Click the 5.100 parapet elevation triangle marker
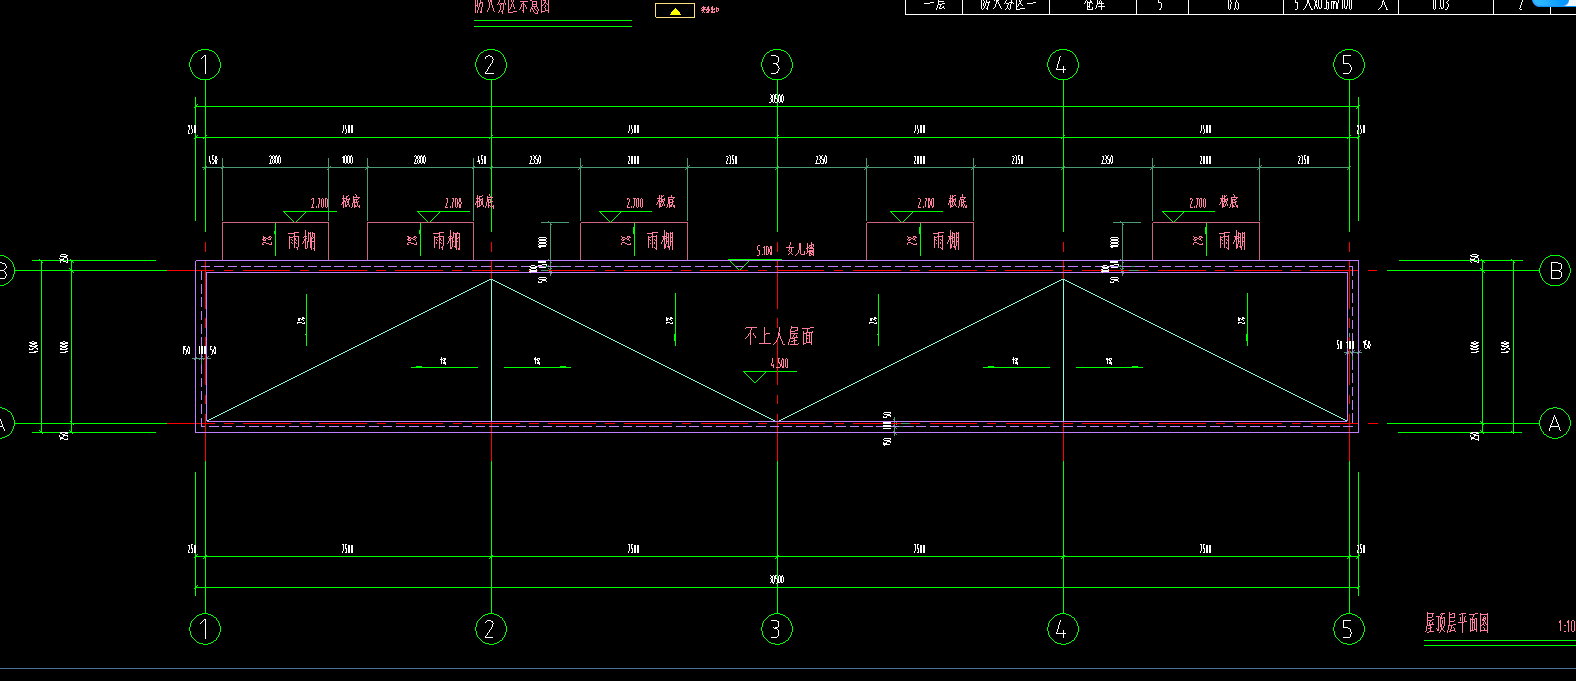The width and height of the screenshot is (1576, 681). click(x=739, y=264)
